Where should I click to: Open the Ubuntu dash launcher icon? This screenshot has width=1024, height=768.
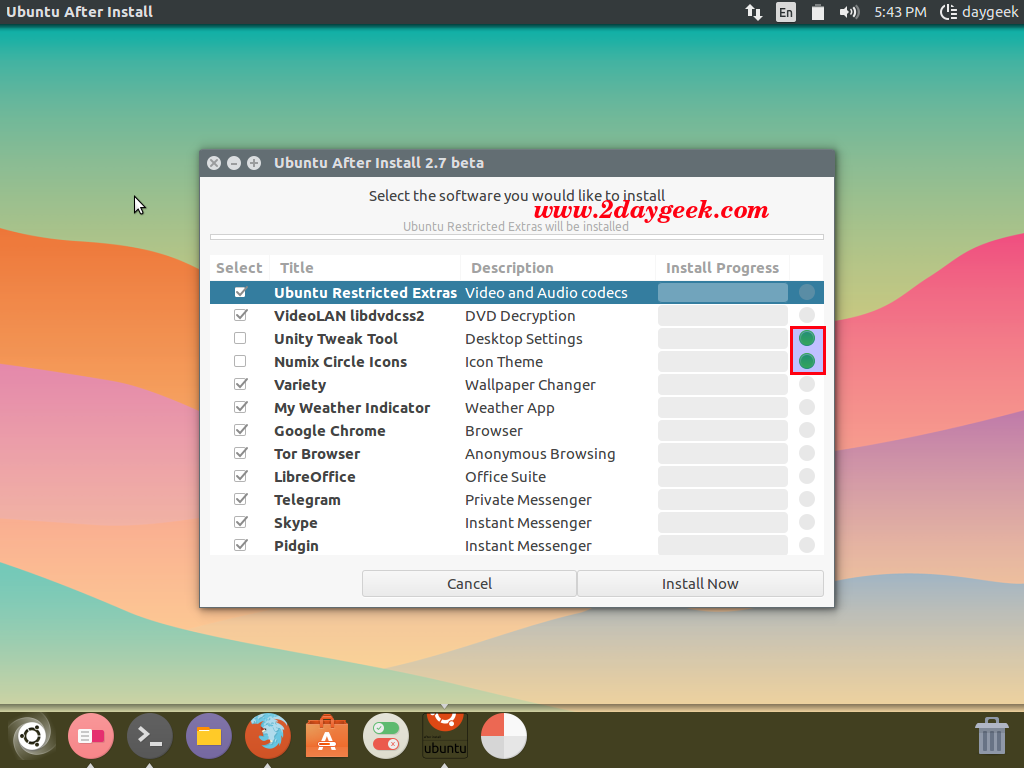tap(31, 736)
